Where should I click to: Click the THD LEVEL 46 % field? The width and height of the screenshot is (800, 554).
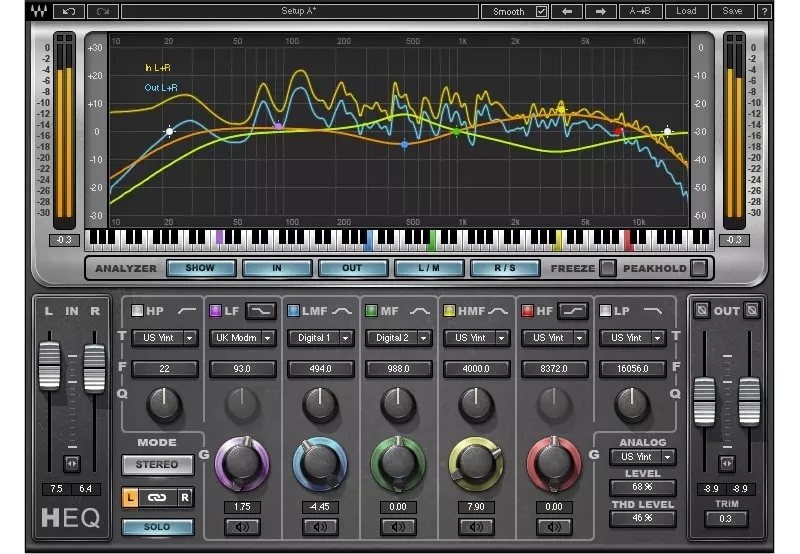click(x=643, y=518)
